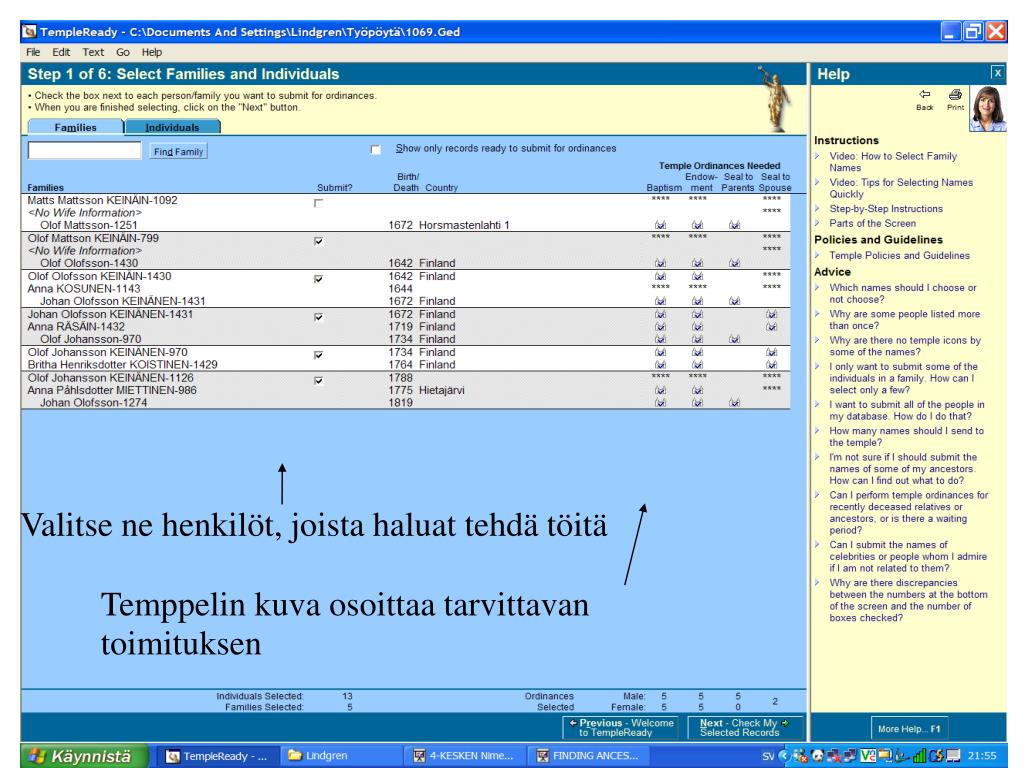Open 'Can I perform temple ordinances' advice link
The image size is (1024, 768).
908,513
